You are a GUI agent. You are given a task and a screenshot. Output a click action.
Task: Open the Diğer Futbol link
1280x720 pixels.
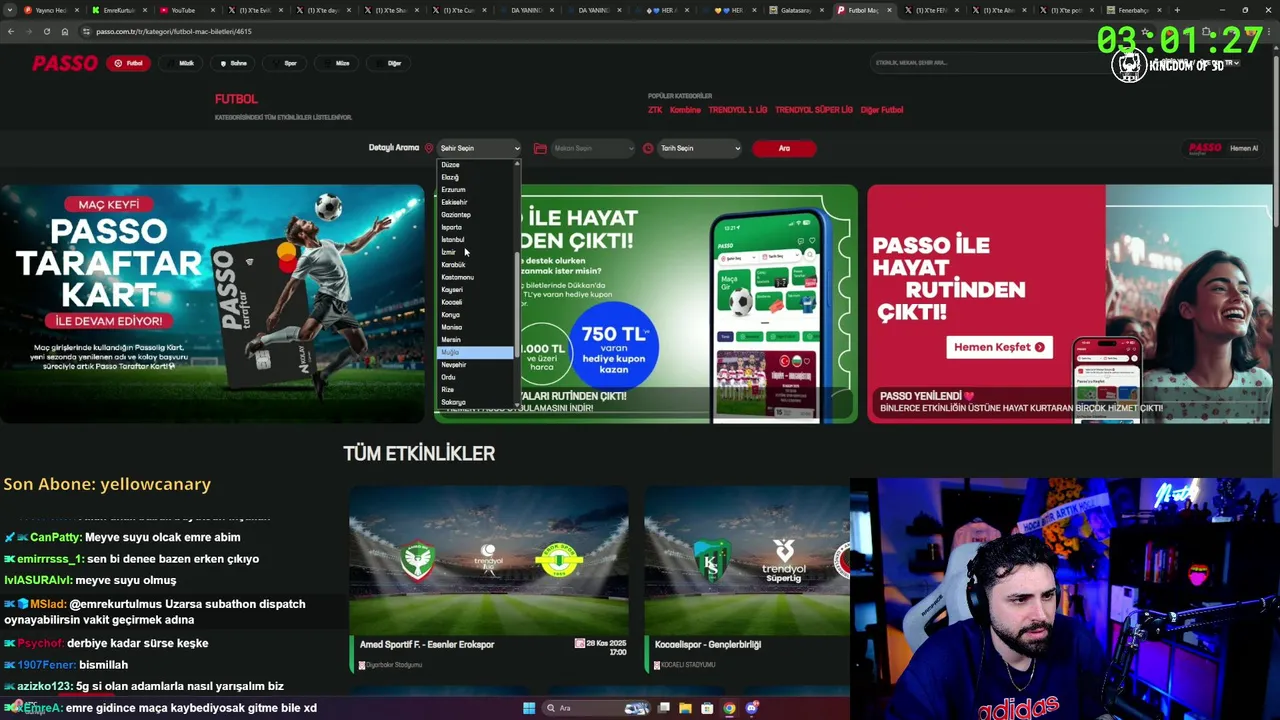point(882,110)
